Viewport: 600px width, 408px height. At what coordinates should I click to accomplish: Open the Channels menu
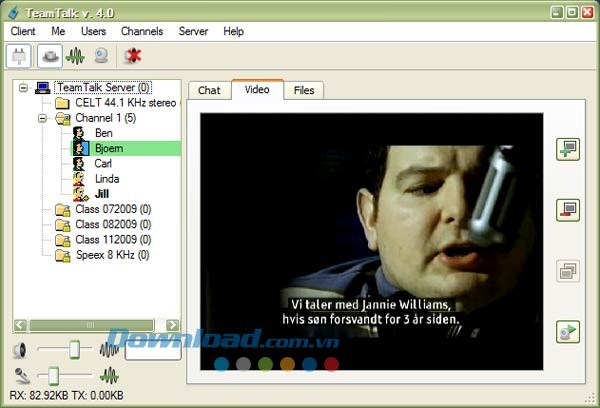click(142, 31)
